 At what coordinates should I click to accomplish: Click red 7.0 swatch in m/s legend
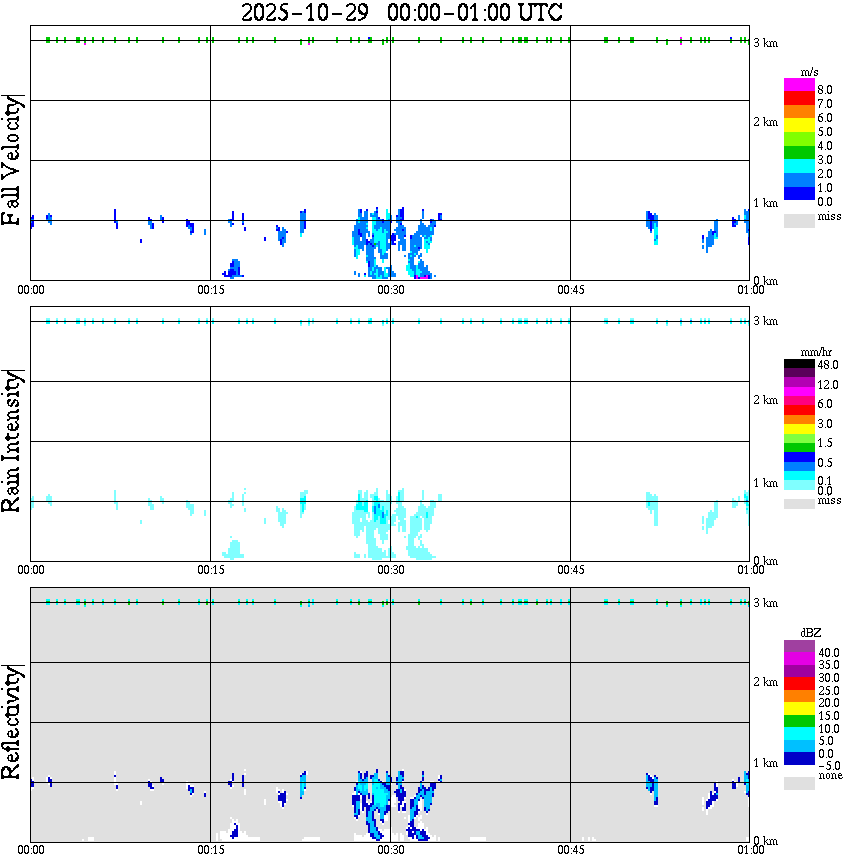[x=799, y=99]
